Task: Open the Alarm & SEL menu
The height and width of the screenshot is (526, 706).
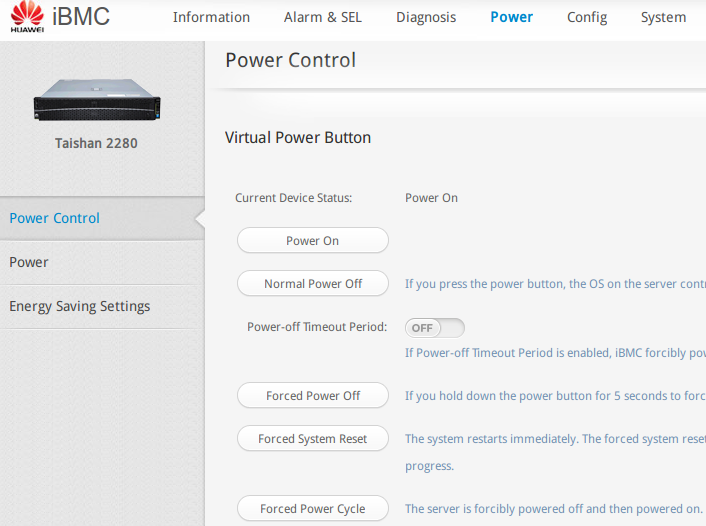Action: coord(322,17)
